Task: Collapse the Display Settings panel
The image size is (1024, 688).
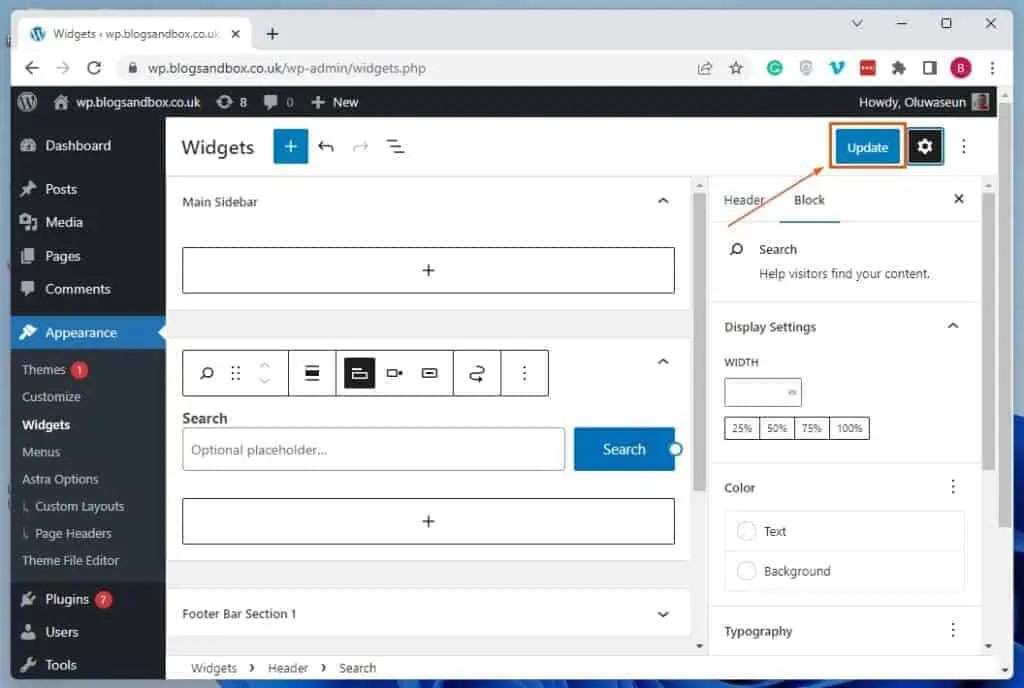Action: [952, 326]
